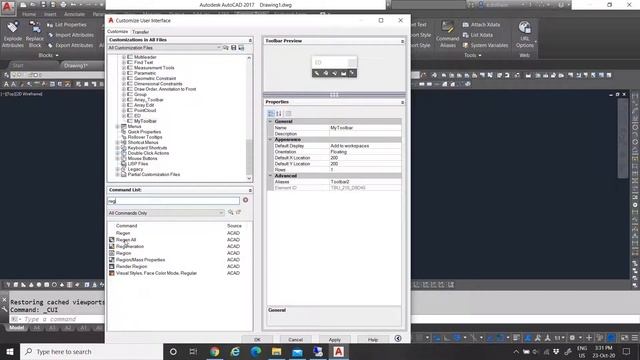Click the Aliases value Toolbar2
The height and width of the screenshot is (360, 640).
(x=365, y=182)
